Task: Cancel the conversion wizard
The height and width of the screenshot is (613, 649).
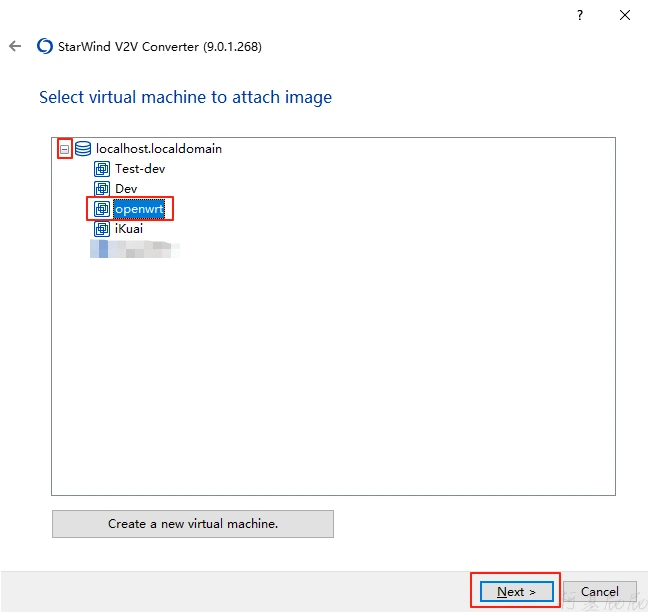Action: point(600,591)
